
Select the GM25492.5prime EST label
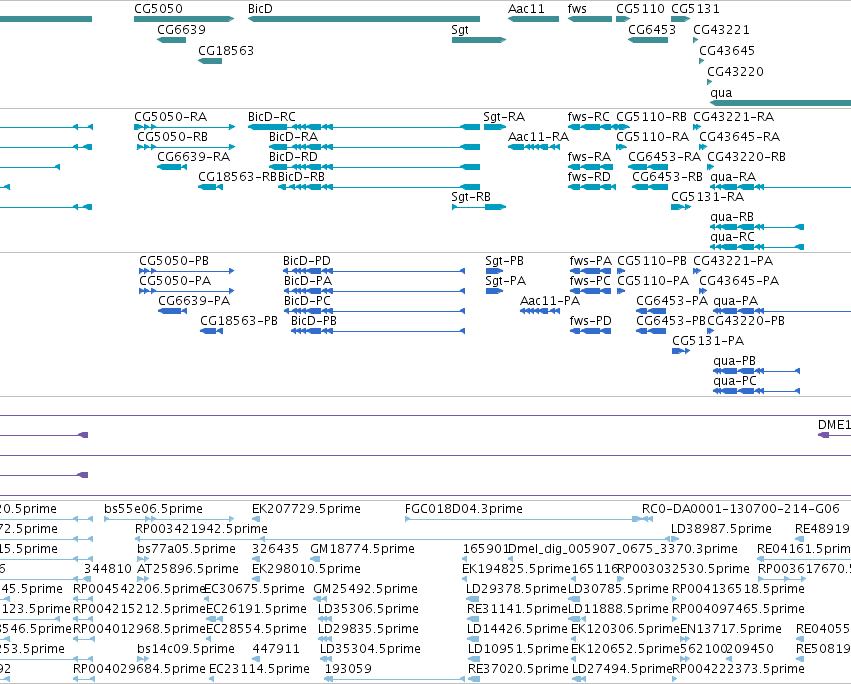click(365, 590)
